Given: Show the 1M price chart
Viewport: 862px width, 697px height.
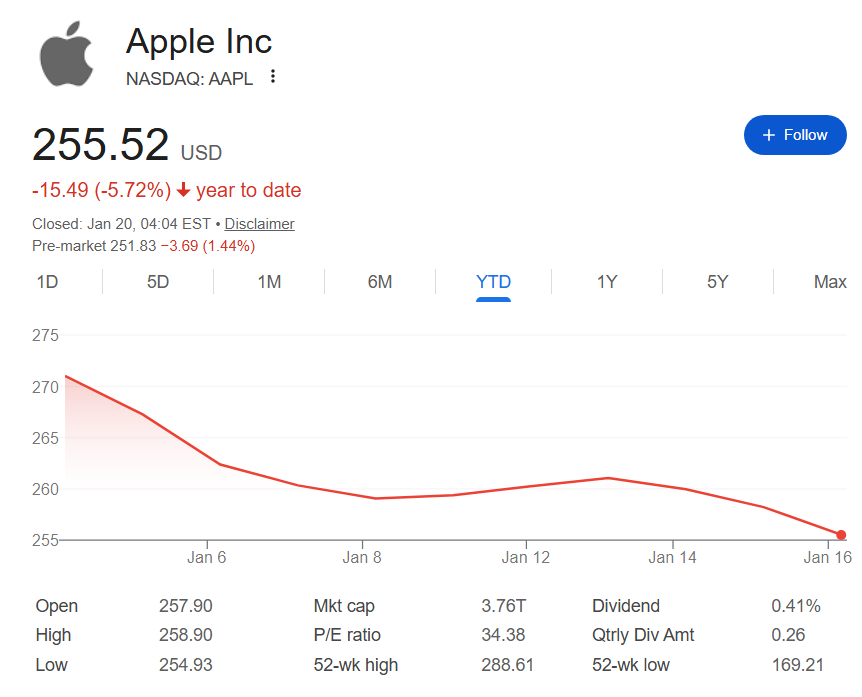Looking at the screenshot, I should click(x=269, y=282).
